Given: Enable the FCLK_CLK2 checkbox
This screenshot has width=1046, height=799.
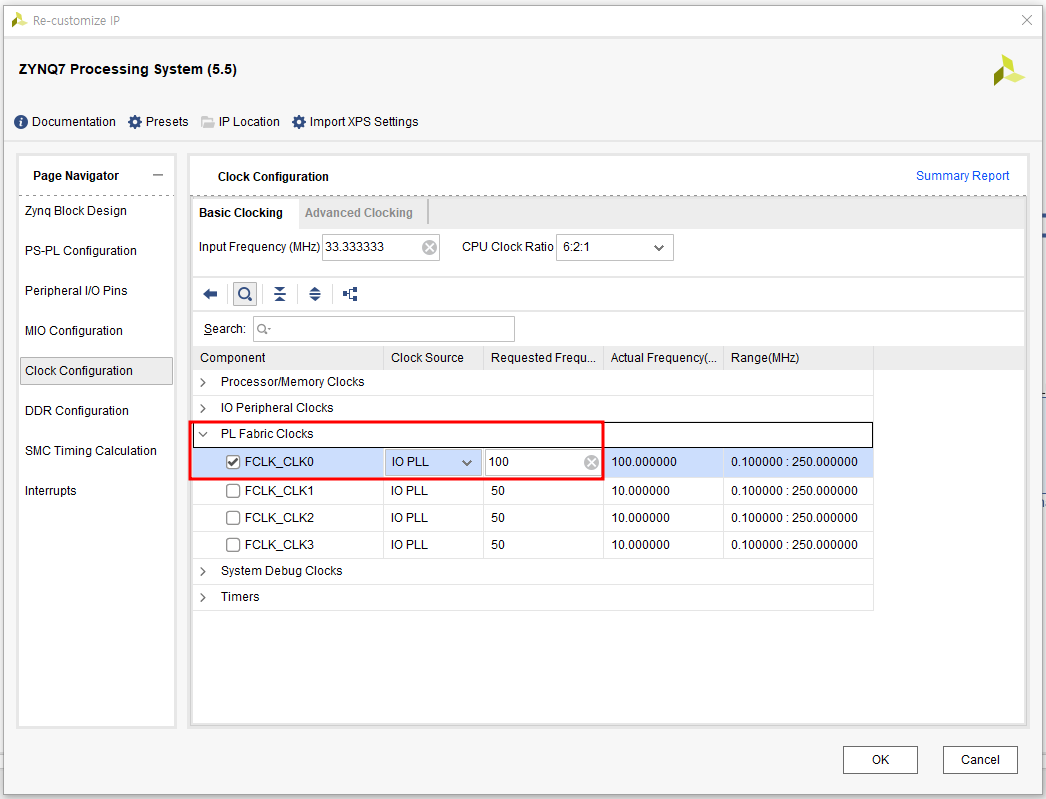Looking at the screenshot, I should 233,518.
